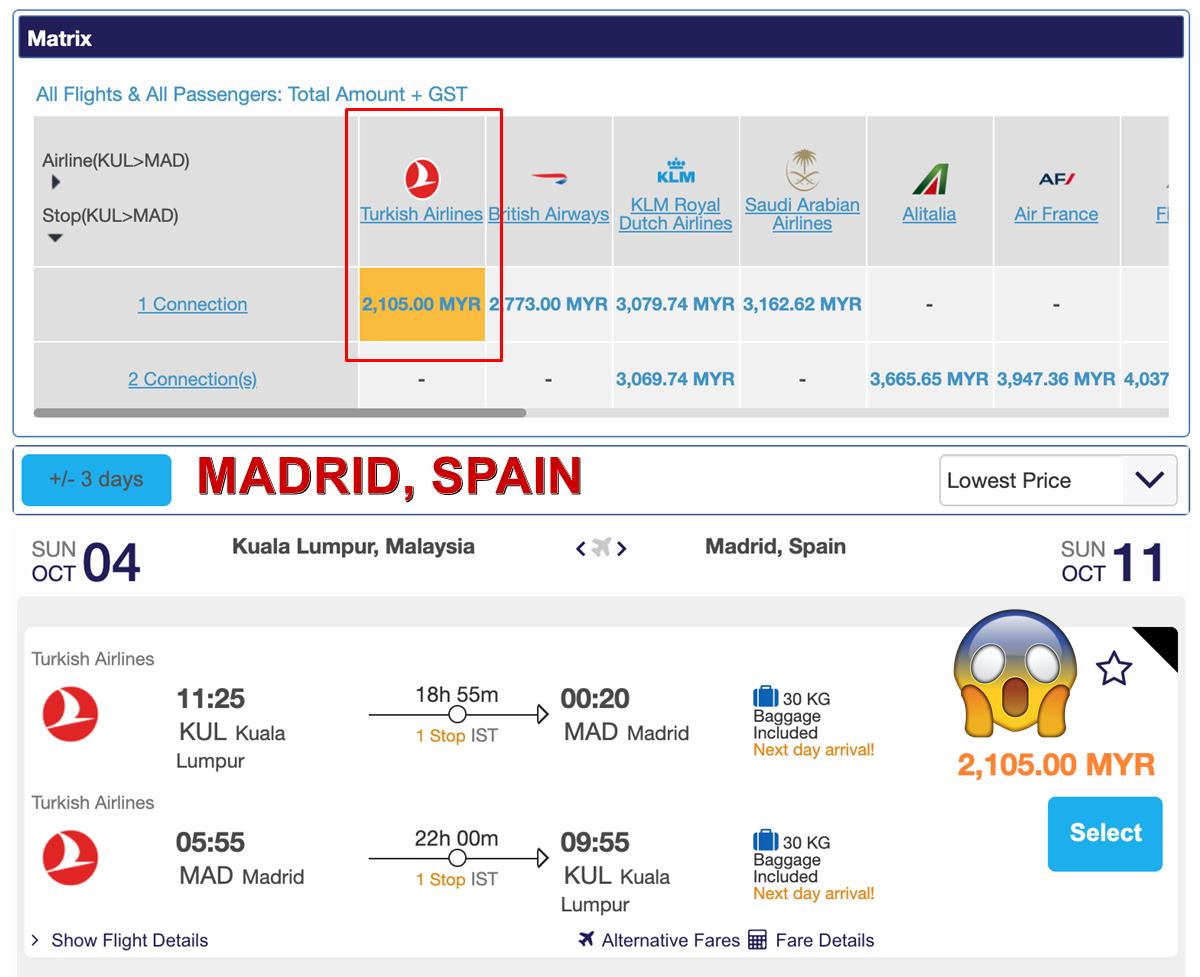1200x977 pixels.
Task: Click the matrix horizontal scrollbar
Action: point(280,412)
